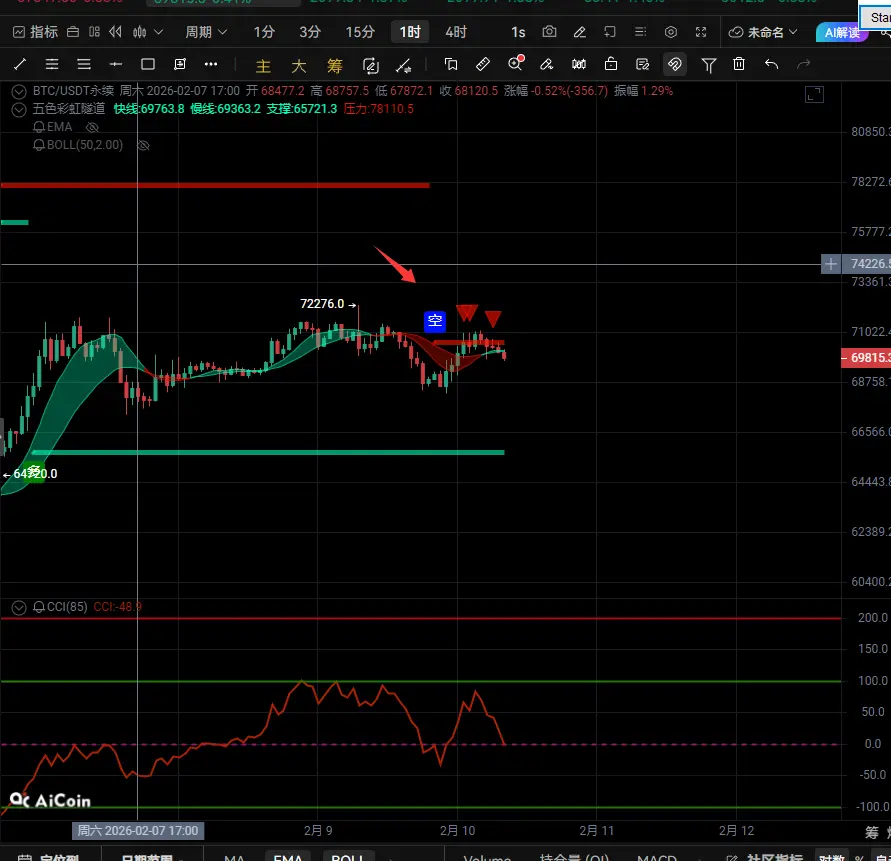Image resolution: width=891 pixels, height=861 pixels.
Task: Delete drawings with the trash icon
Action: (x=739, y=64)
